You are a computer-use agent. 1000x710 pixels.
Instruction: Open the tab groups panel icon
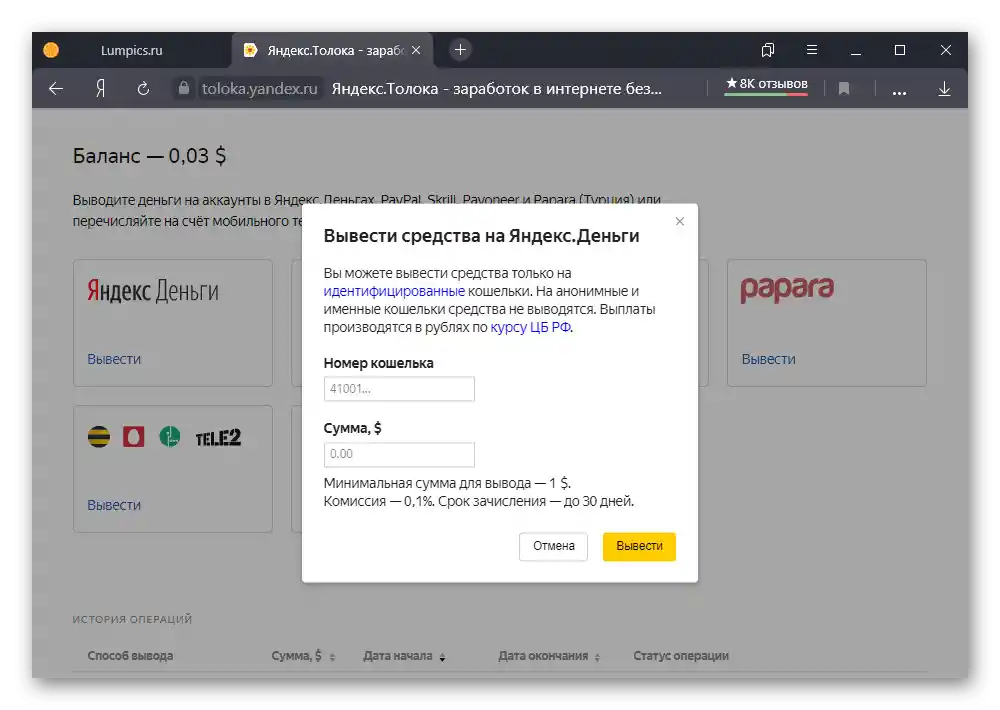click(768, 50)
